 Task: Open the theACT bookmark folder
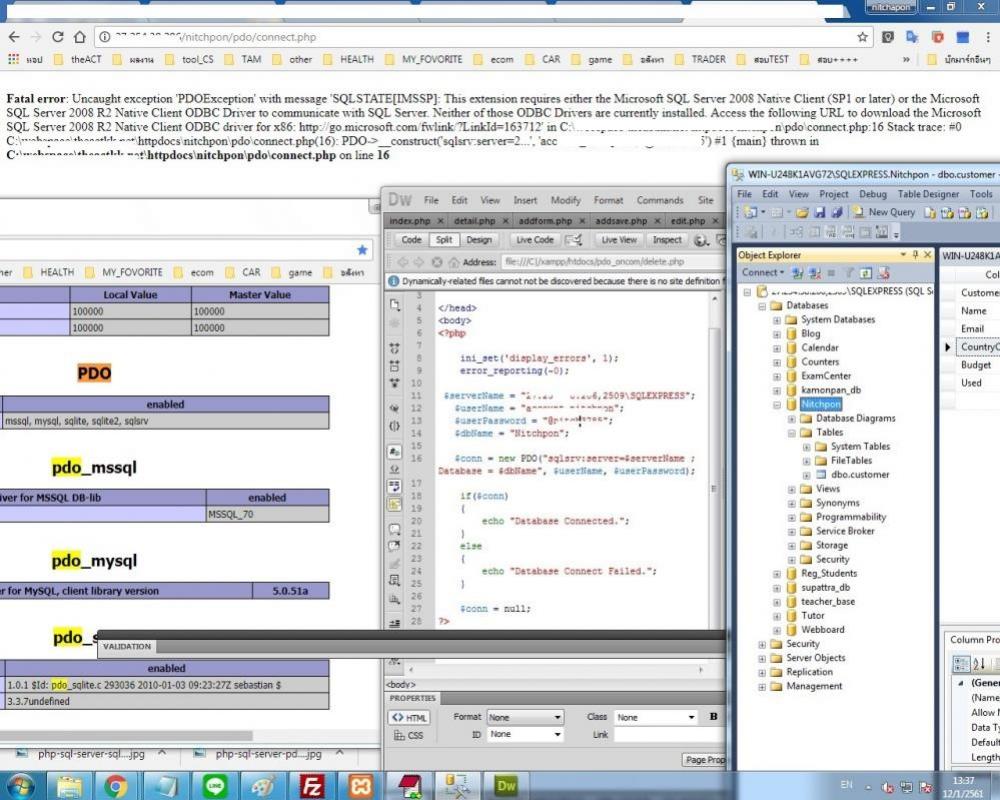tap(78, 59)
